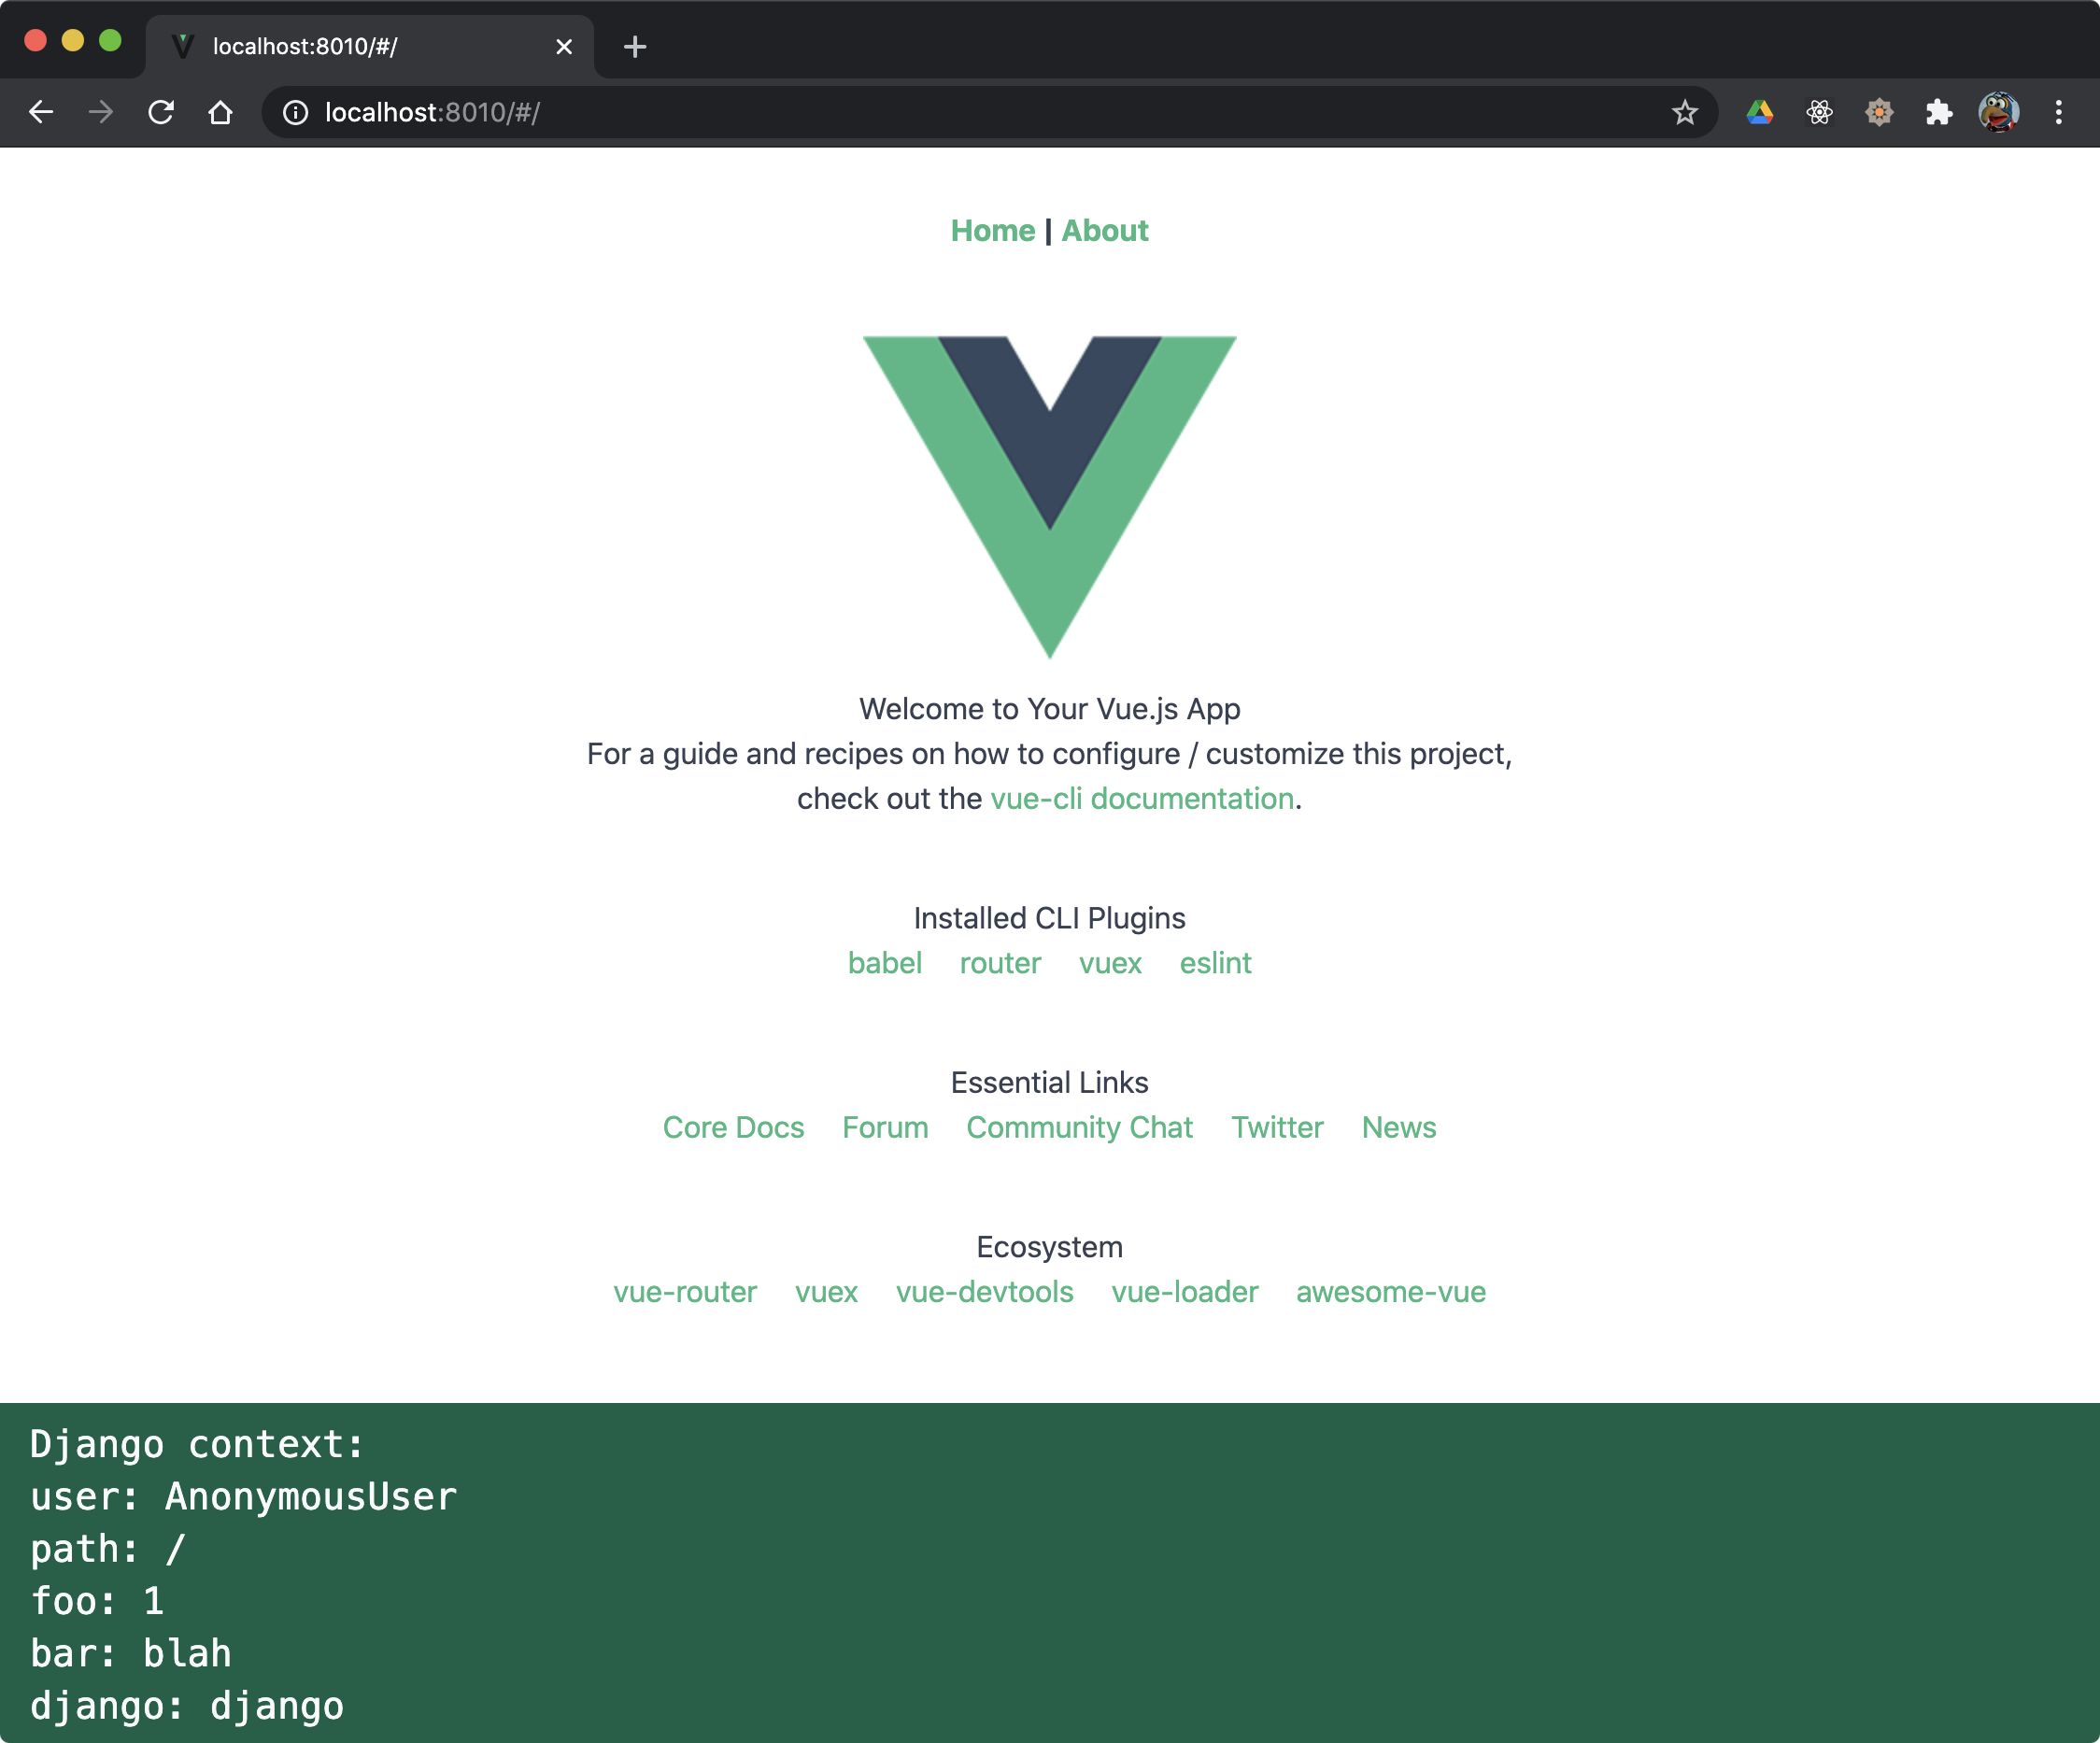Click the vuex CLI plugin link
2100x1743 pixels.
coord(1113,961)
